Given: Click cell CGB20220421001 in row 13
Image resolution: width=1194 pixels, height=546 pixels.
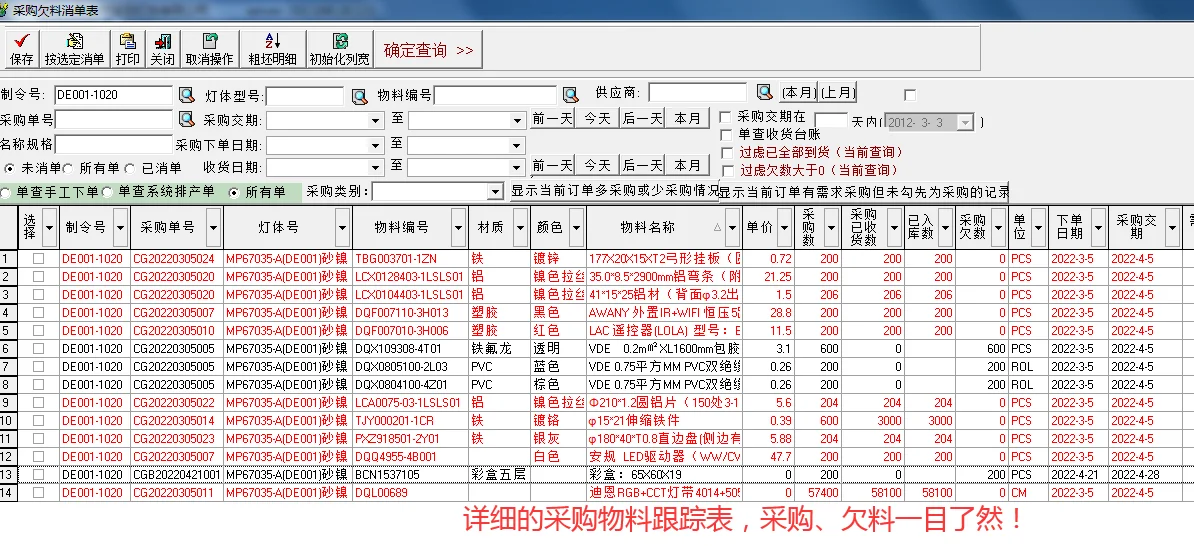Looking at the screenshot, I should point(177,474).
